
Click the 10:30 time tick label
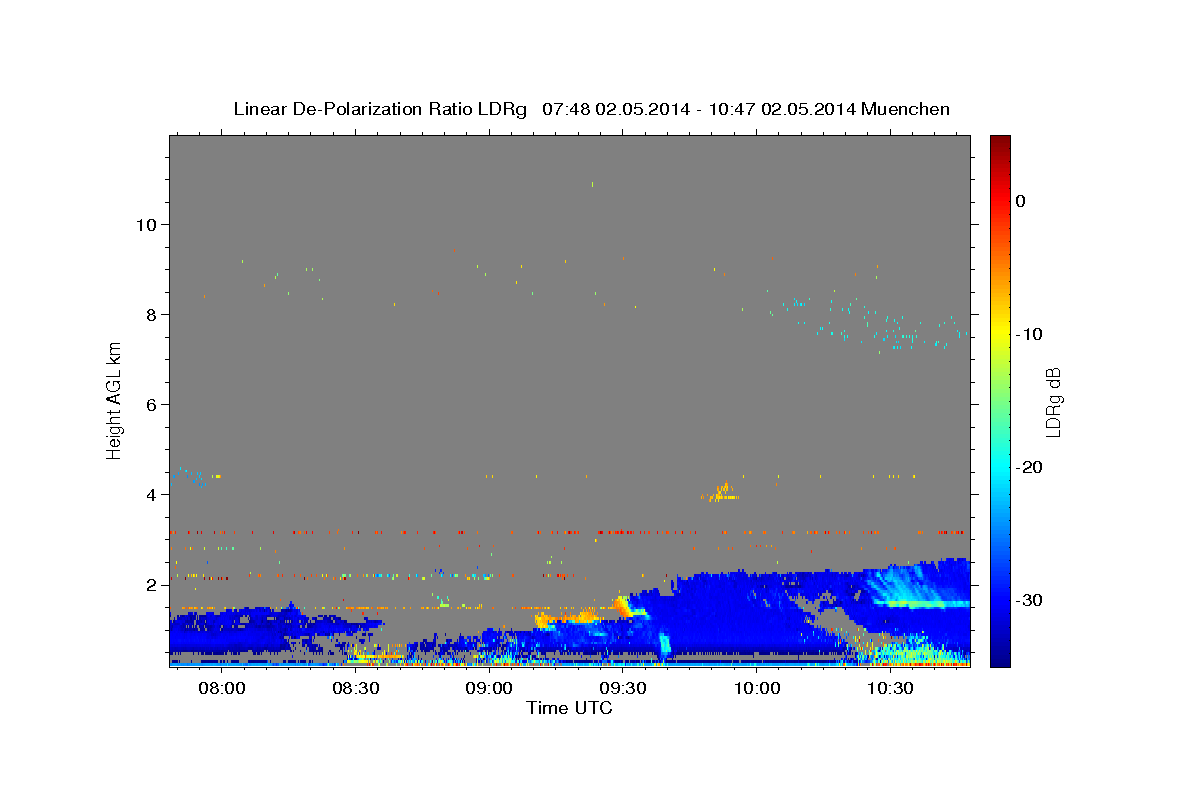[891, 689]
